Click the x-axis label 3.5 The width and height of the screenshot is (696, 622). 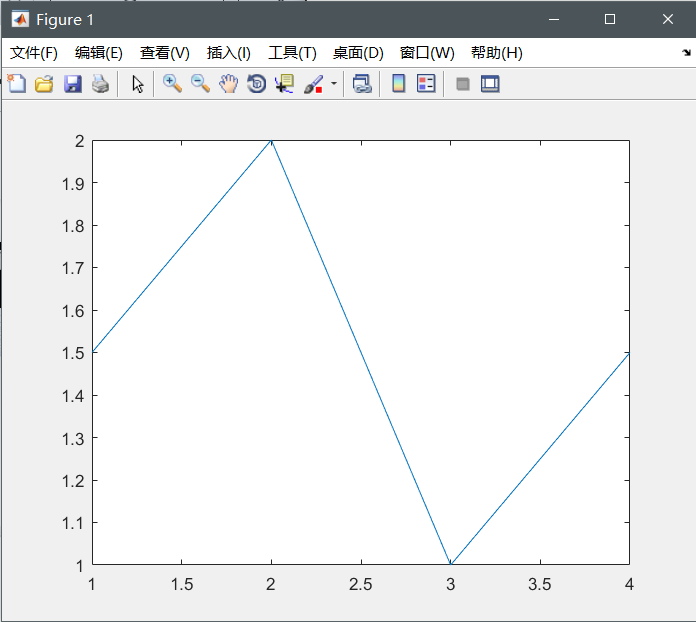540,584
